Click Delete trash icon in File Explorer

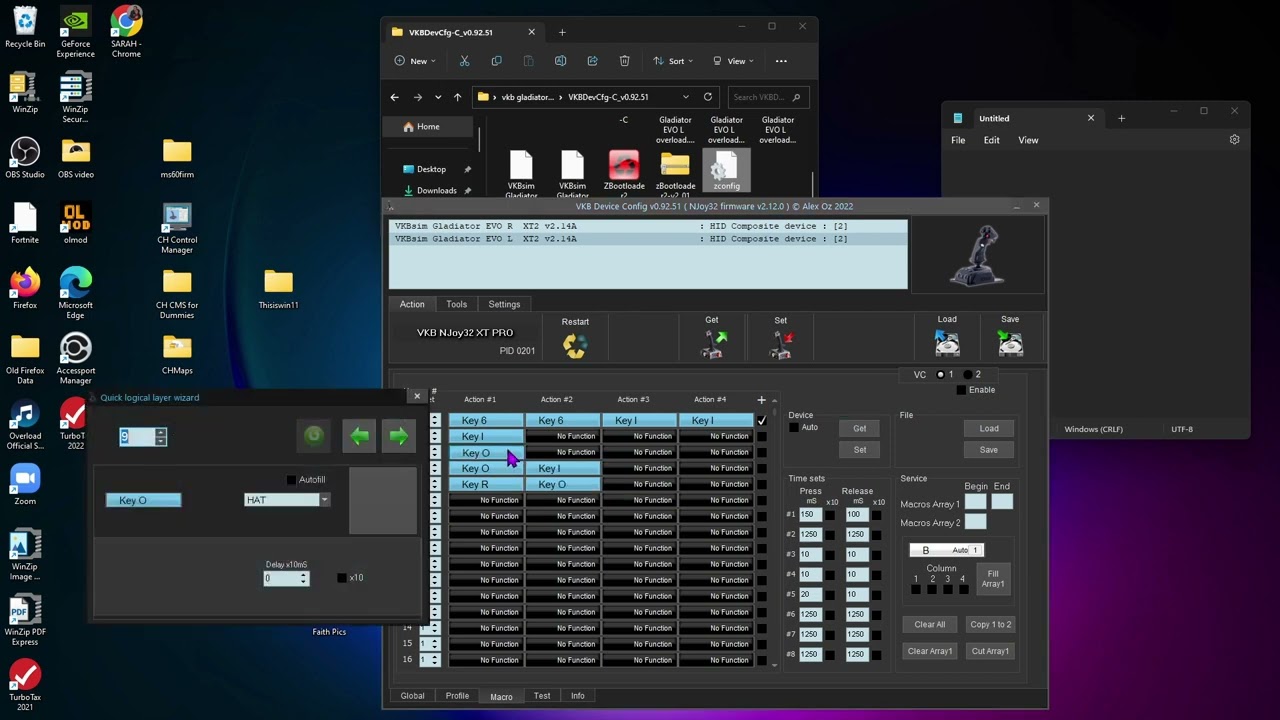click(x=624, y=61)
